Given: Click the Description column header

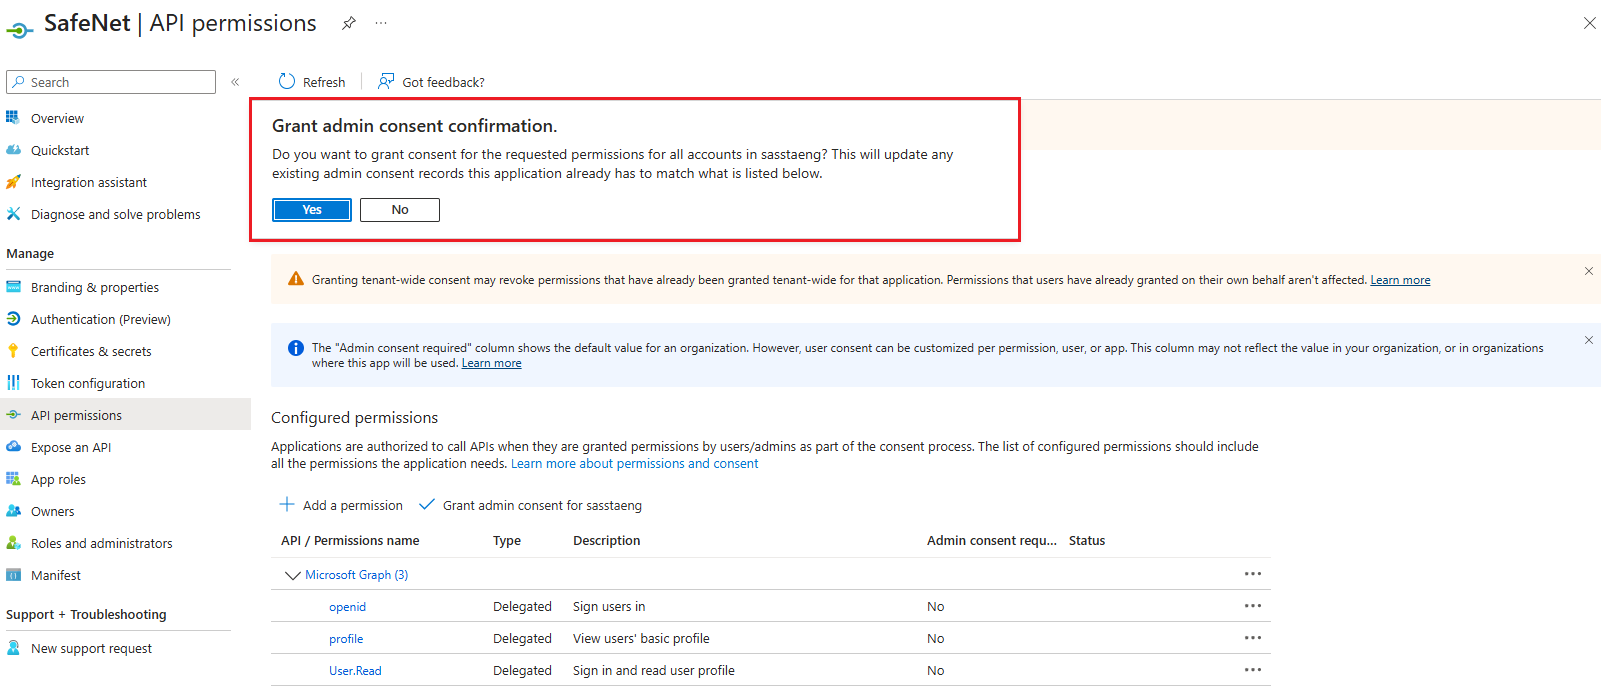Looking at the screenshot, I should (606, 541).
